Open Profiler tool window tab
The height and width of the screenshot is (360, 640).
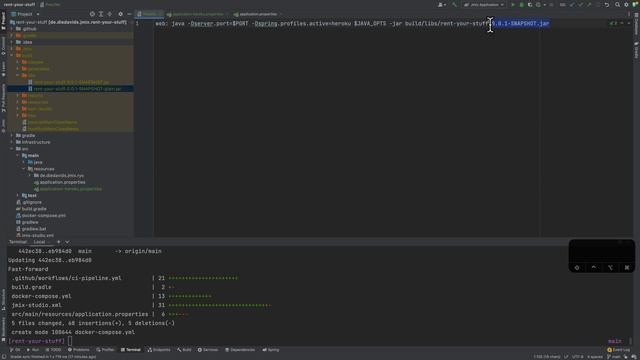105,350
